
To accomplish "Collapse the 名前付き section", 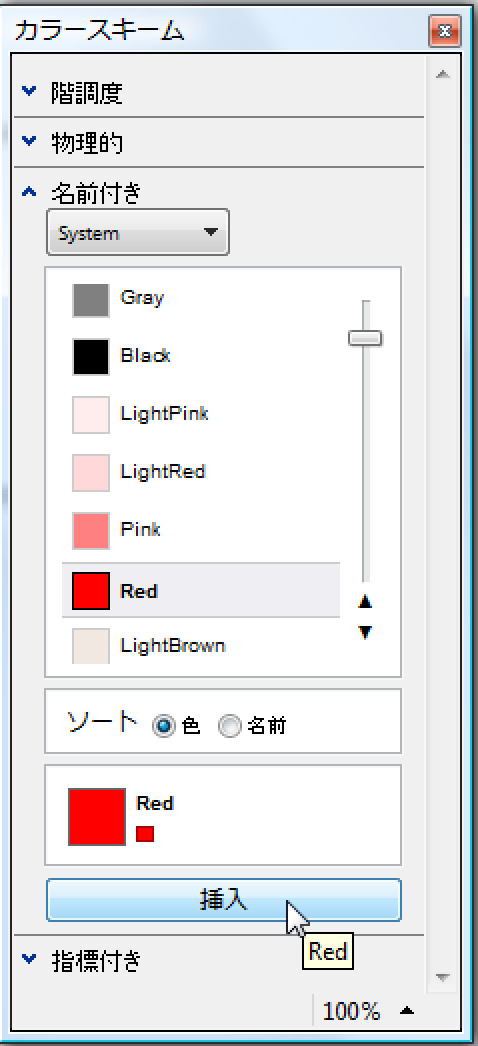I will 29,193.
